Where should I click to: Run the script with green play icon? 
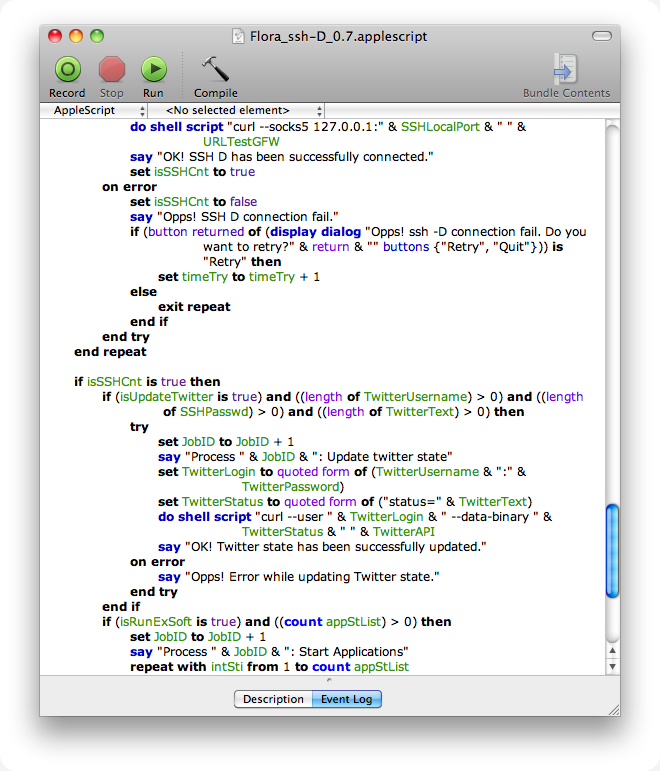[154, 69]
